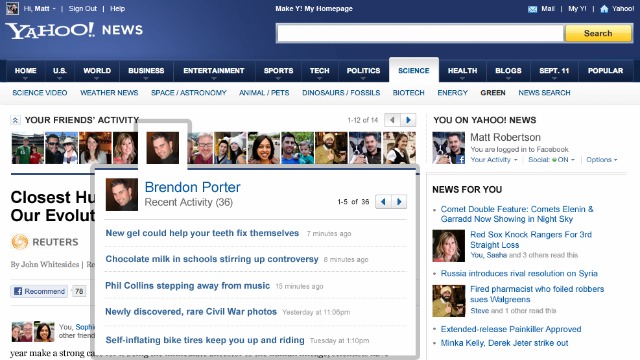This screenshot has height=360, width=640.
Task: Open the BUSINESS navigation tab
Action: click(146, 71)
